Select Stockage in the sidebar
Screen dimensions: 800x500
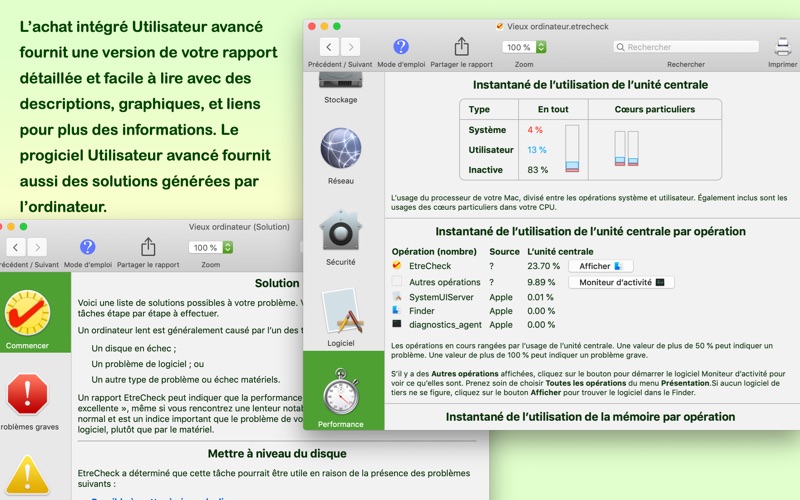pos(341,88)
